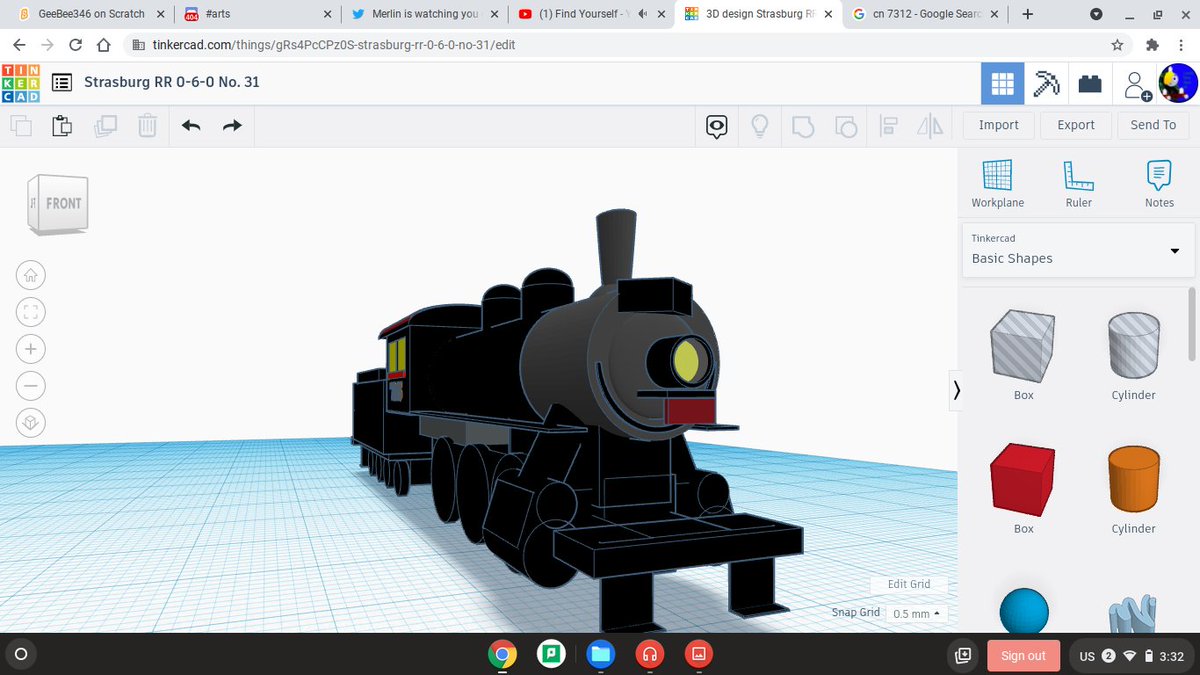Switch to the orthographic view toggle

click(31, 422)
